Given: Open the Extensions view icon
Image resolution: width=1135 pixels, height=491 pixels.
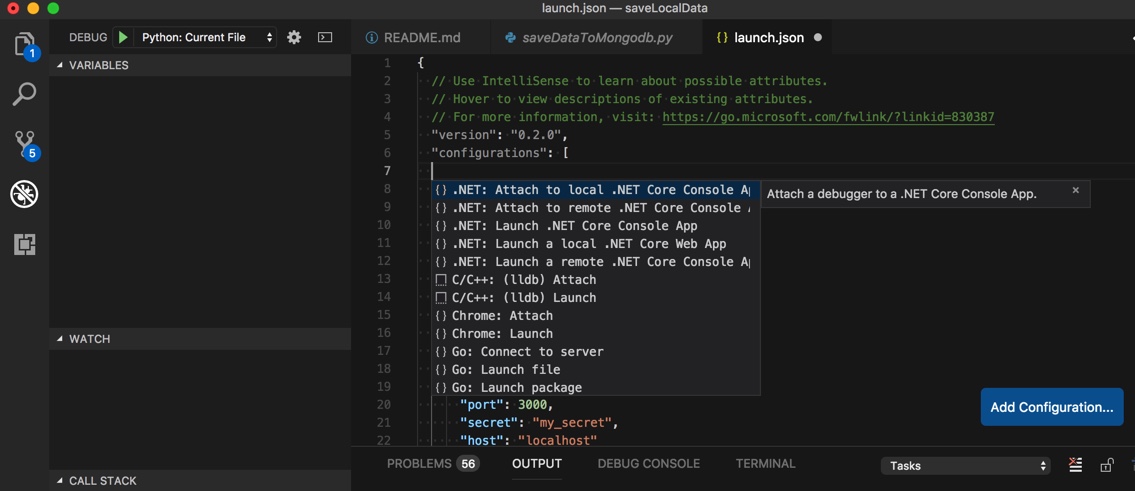Looking at the screenshot, I should pyautogui.click(x=24, y=244).
